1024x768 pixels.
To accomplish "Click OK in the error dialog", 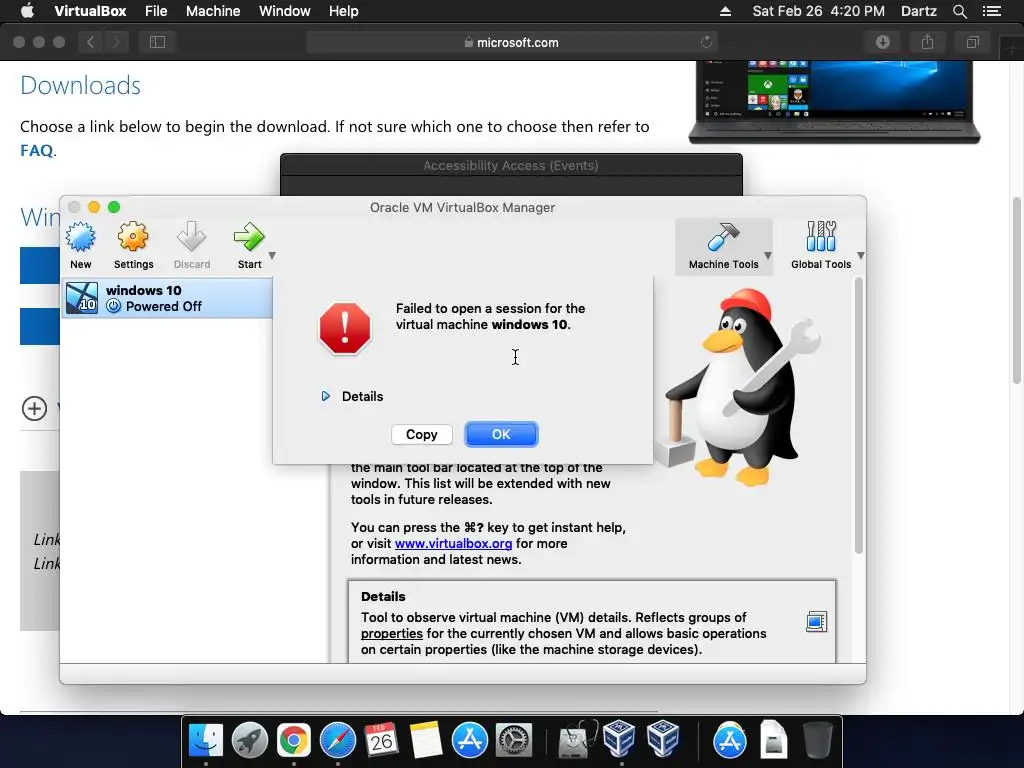I will pos(501,434).
